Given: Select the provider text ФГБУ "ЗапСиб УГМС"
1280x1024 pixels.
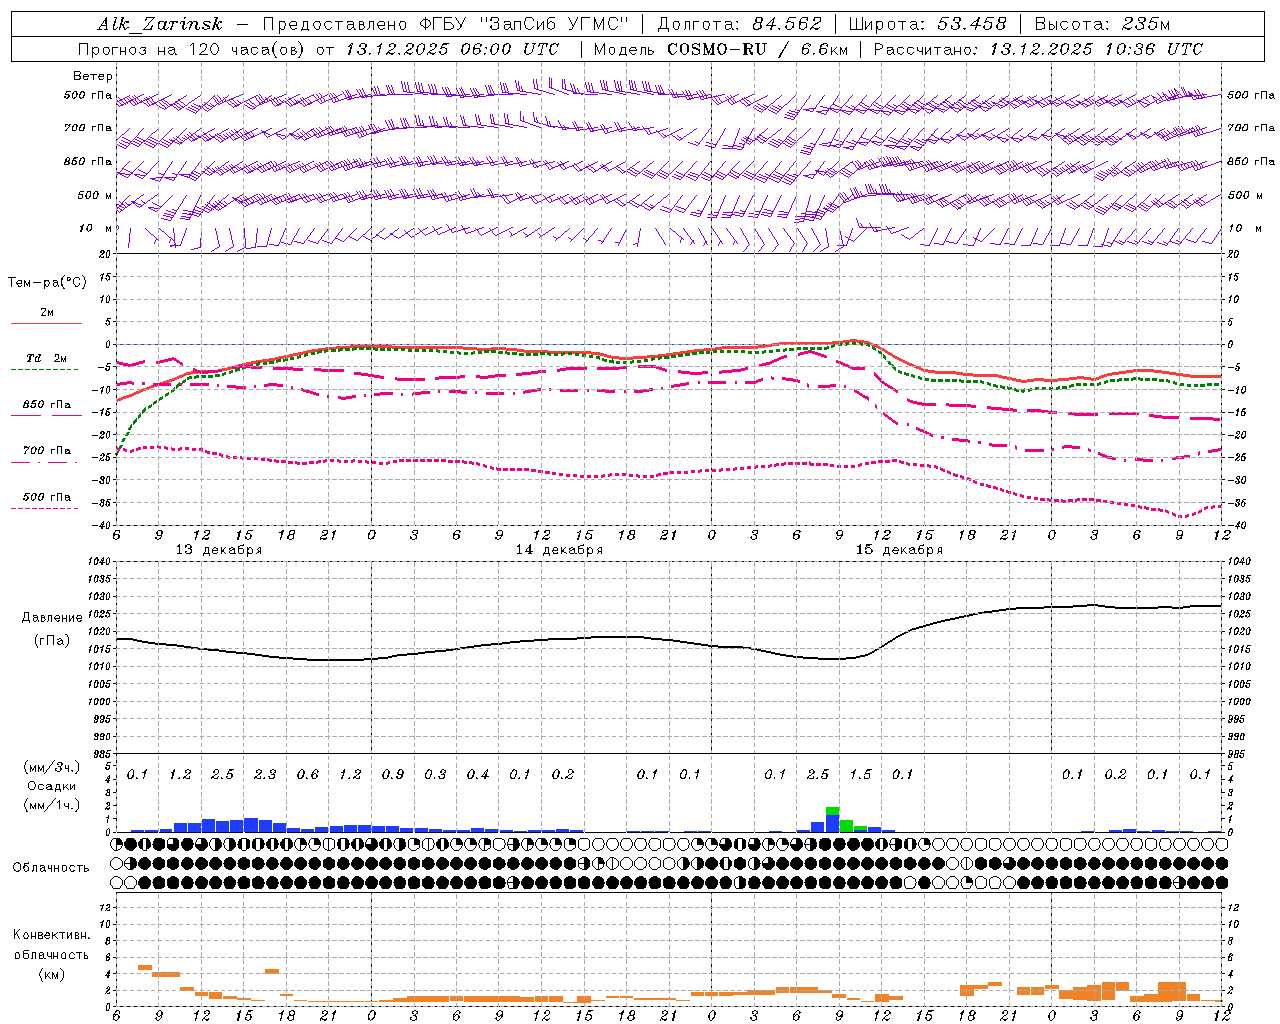Looking at the screenshot, I should [x=526, y=24].
